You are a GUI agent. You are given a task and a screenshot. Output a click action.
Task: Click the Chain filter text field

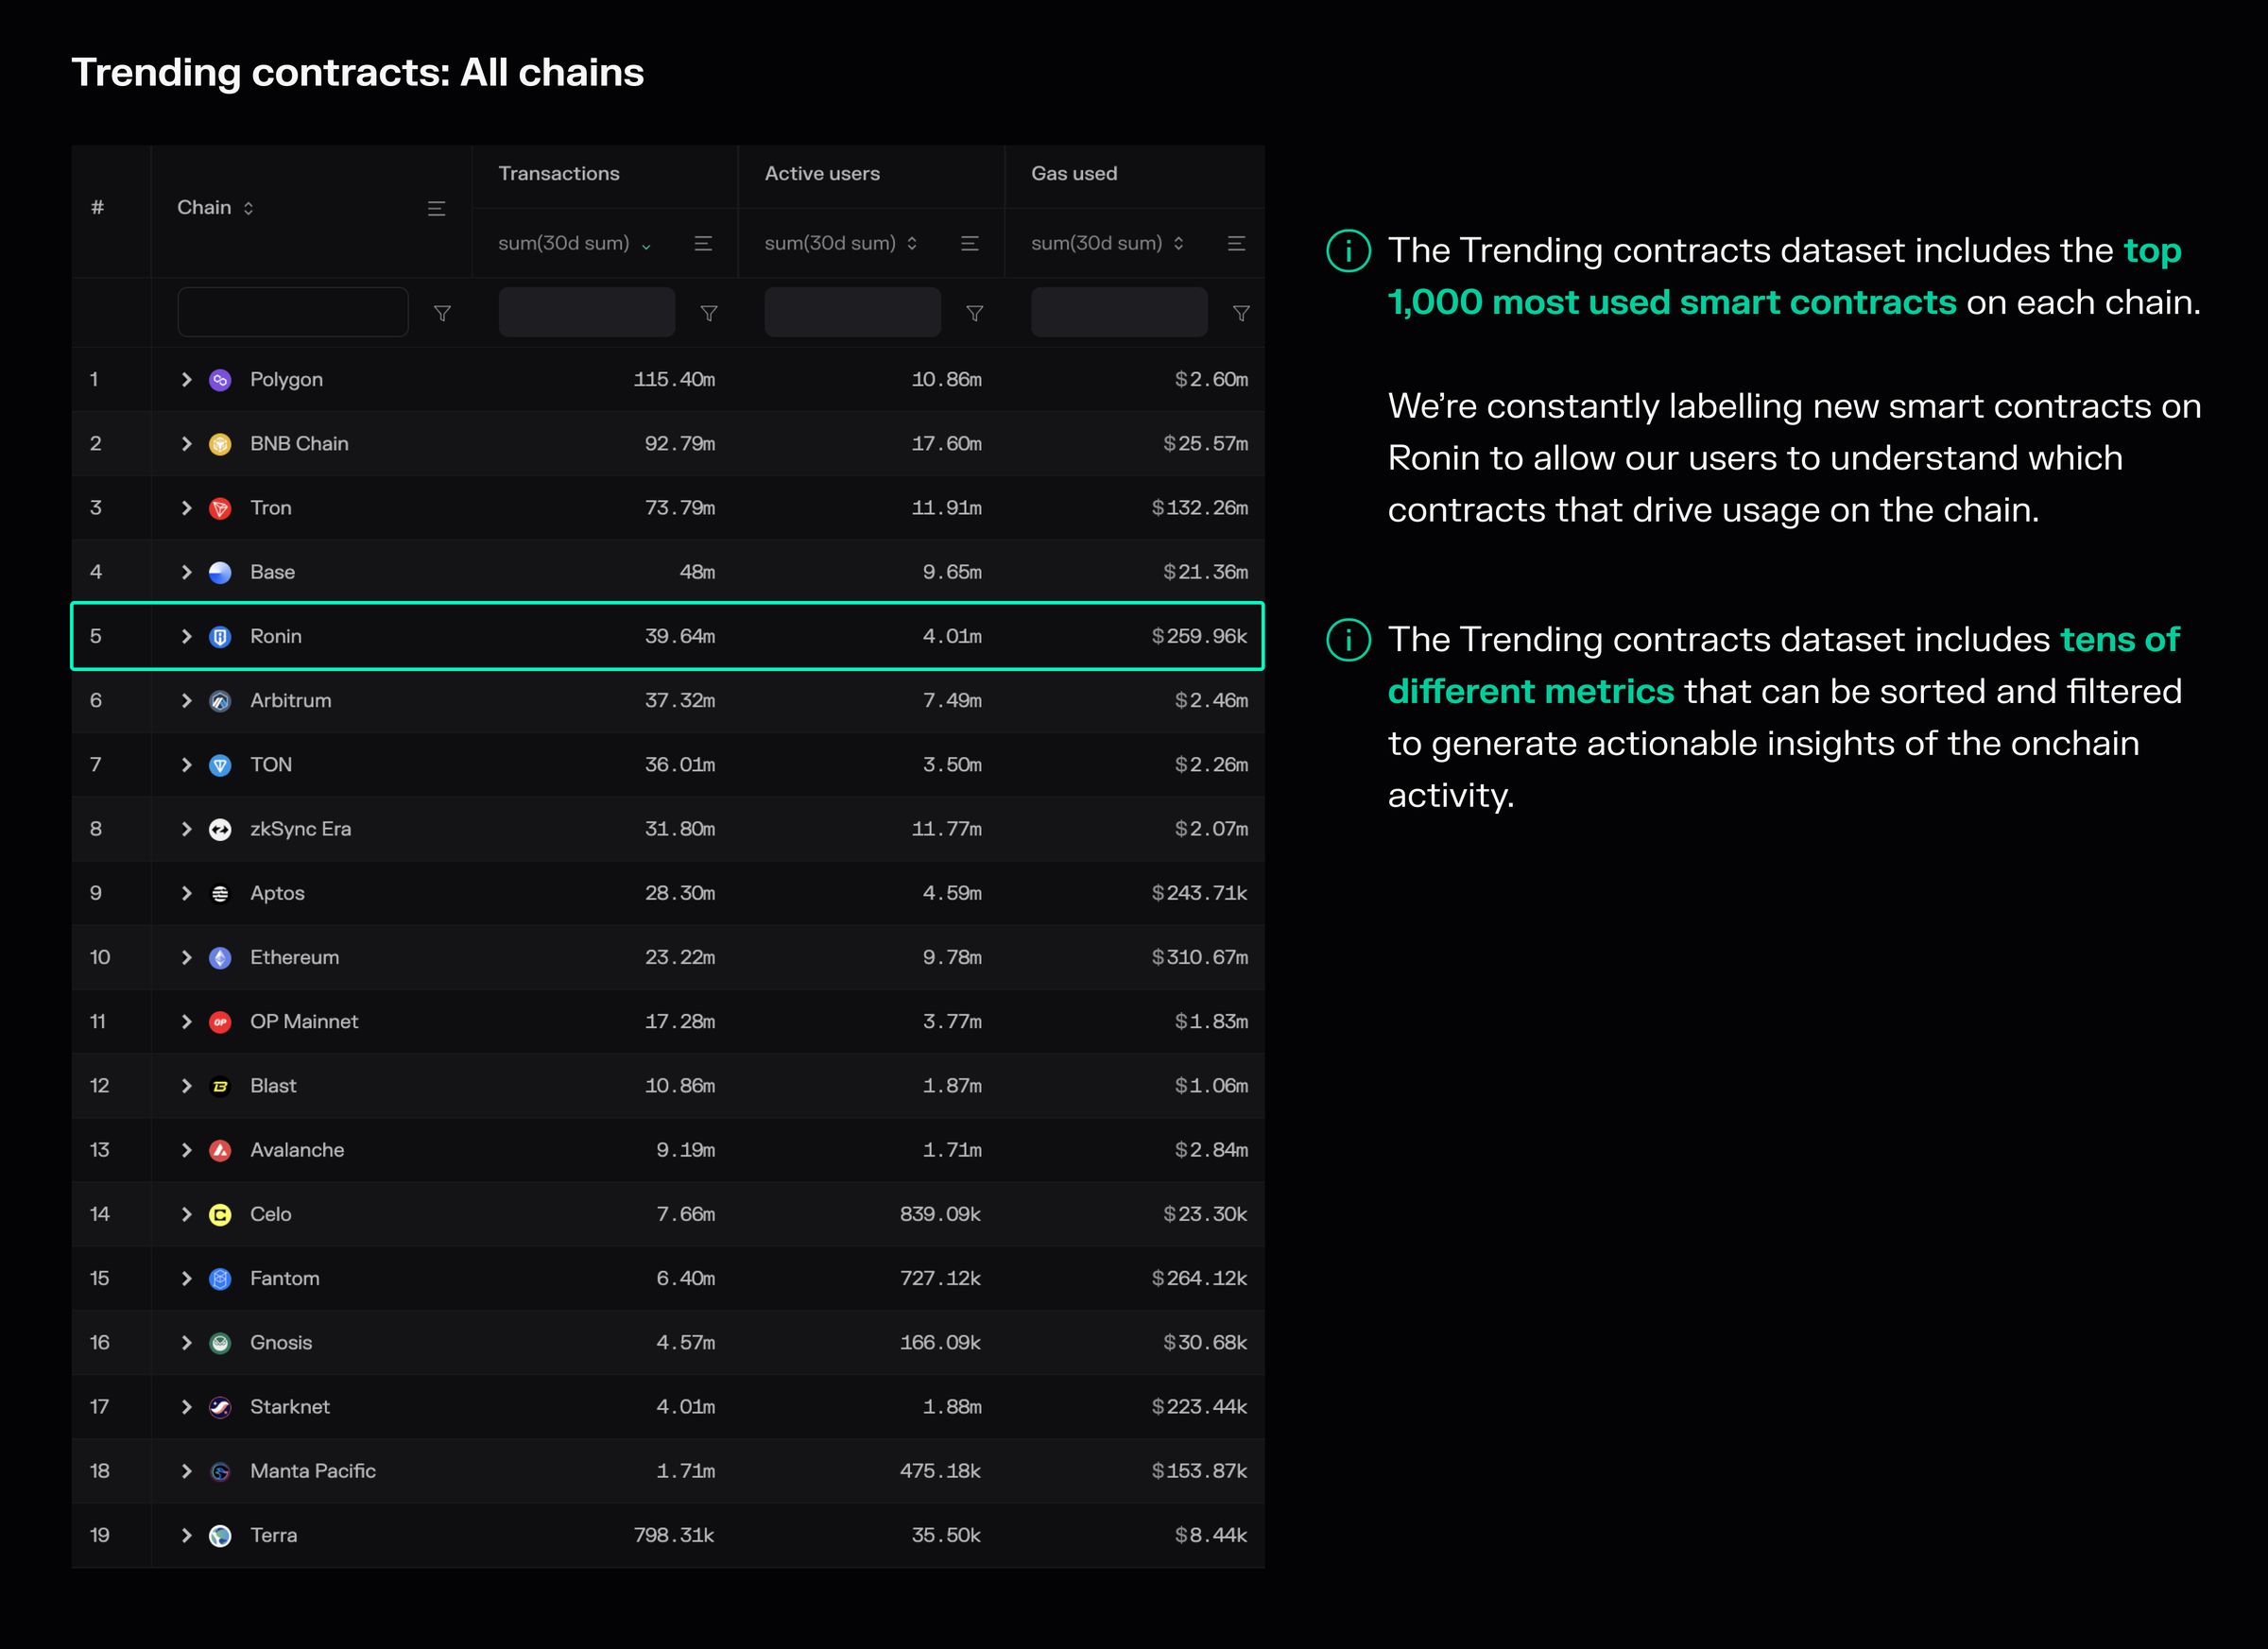tap(293, 312)
